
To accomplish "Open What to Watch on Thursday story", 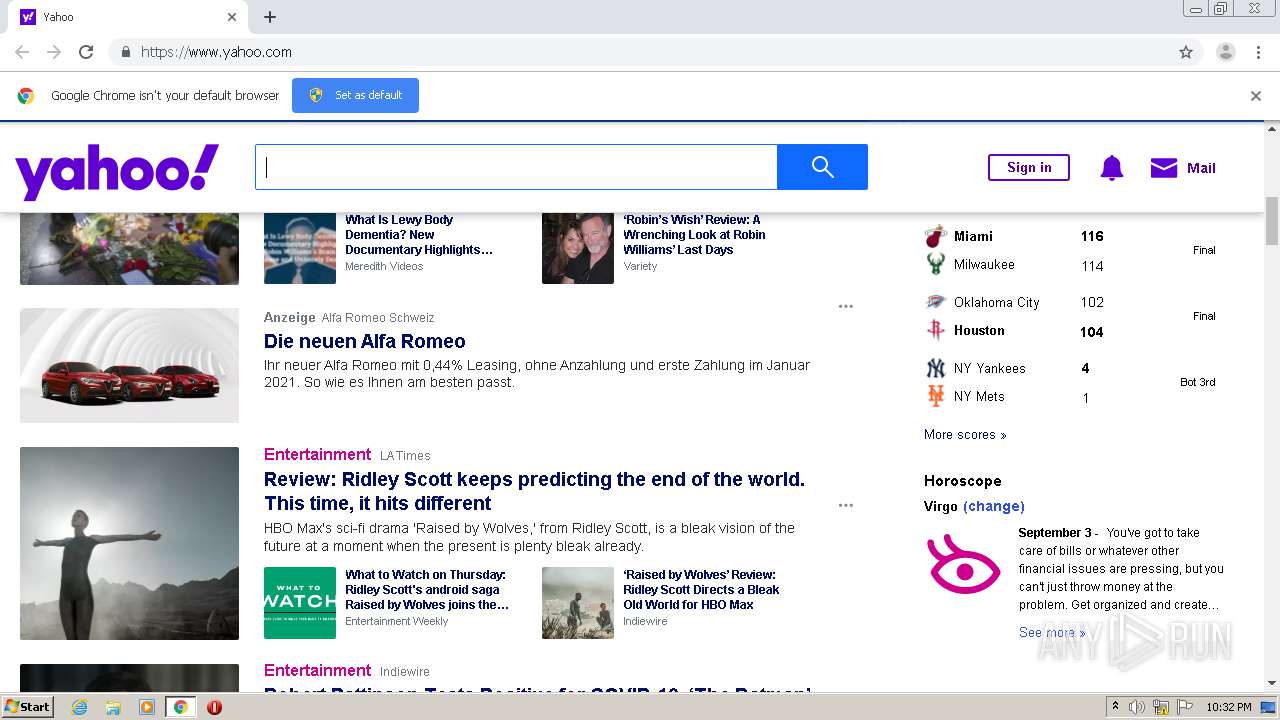I will [427, 589].
